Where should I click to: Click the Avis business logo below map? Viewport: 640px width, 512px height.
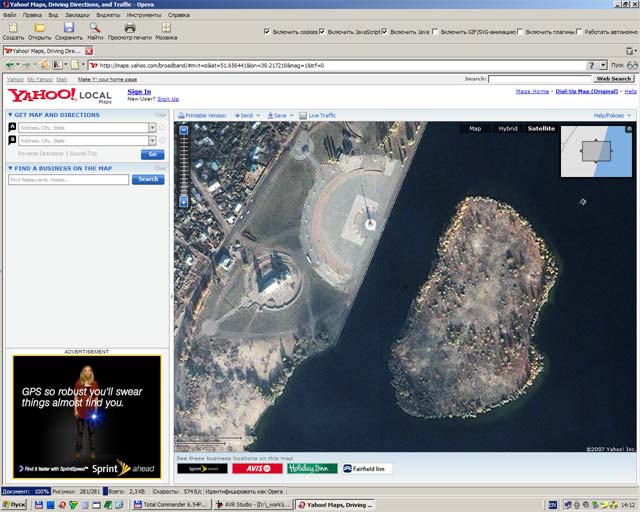[x=257, y=468]
